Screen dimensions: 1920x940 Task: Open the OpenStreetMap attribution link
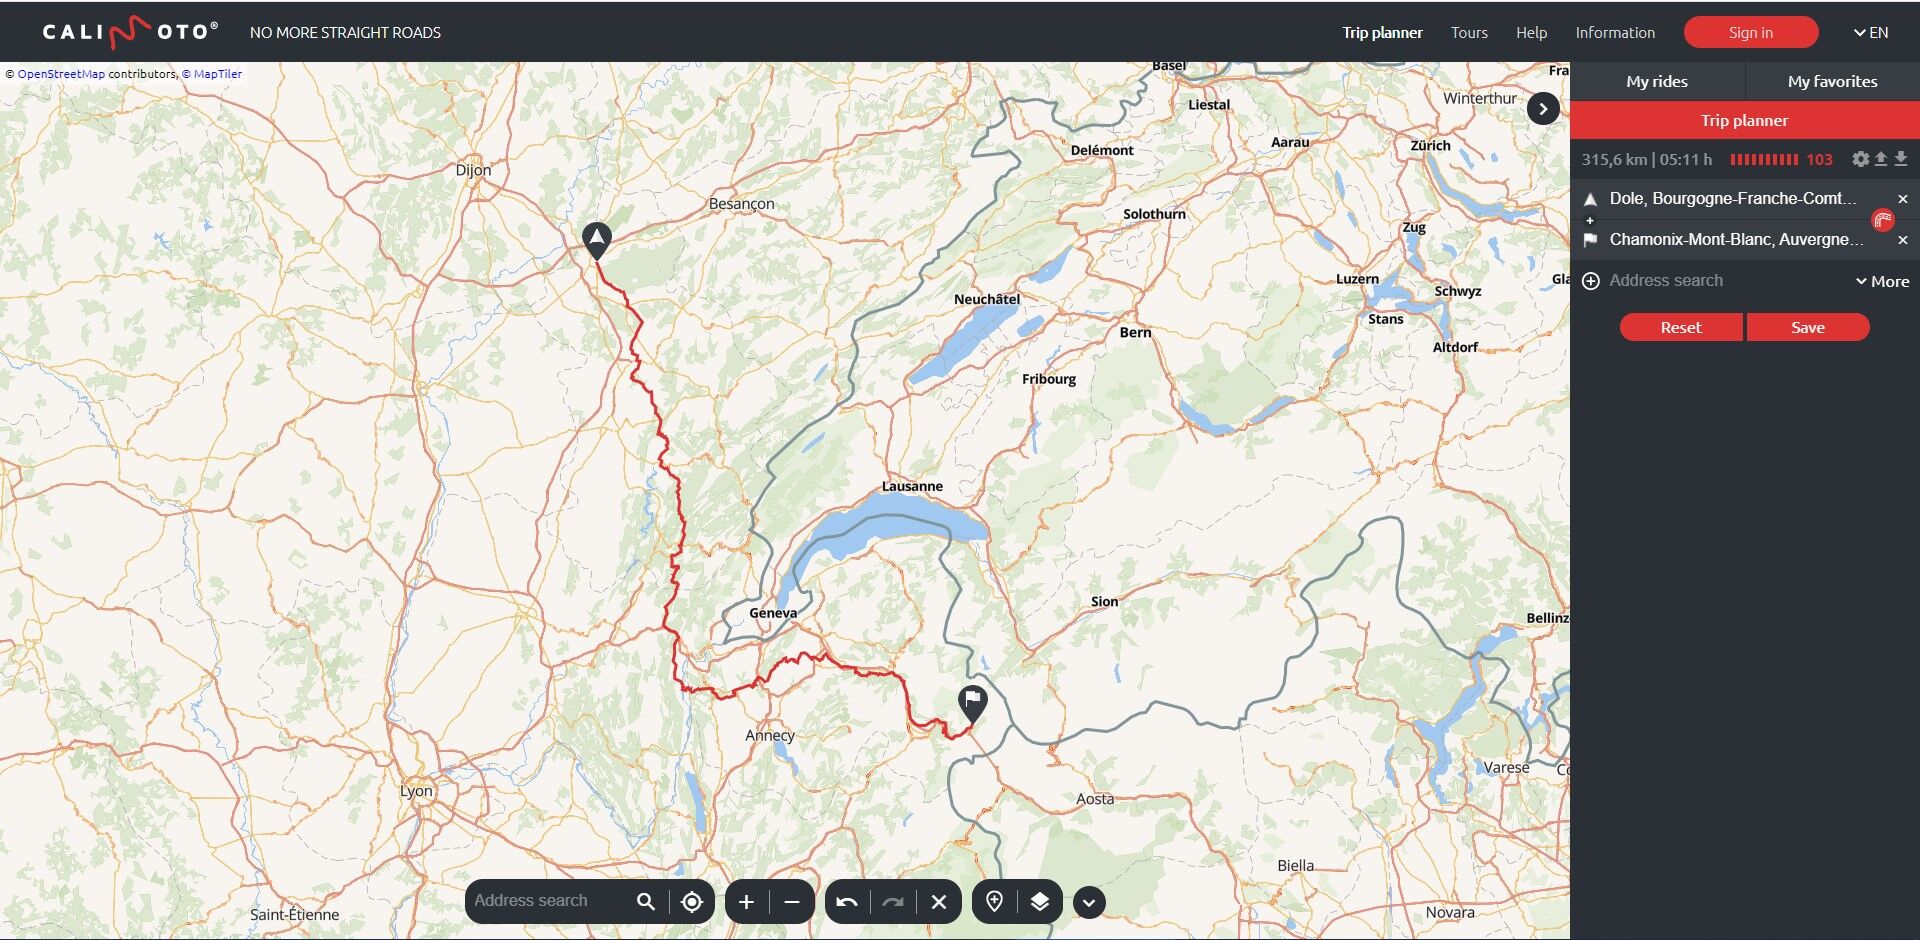61,74
